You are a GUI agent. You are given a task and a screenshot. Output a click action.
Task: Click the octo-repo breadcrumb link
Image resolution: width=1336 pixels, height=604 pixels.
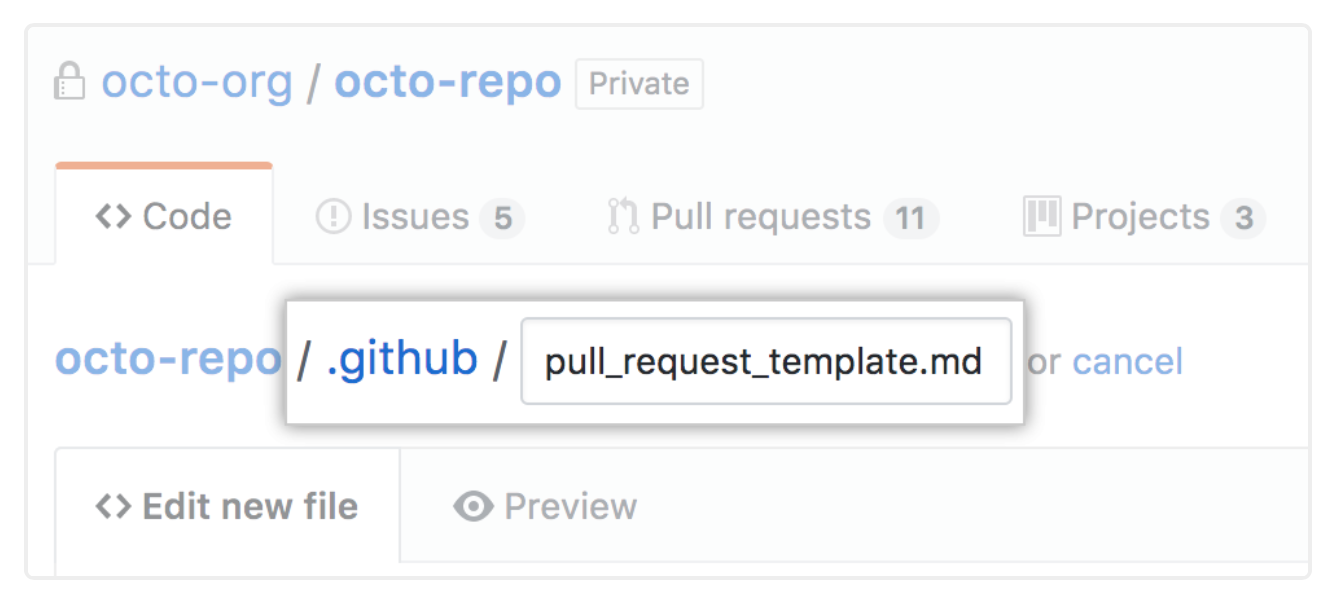point(168,360)
